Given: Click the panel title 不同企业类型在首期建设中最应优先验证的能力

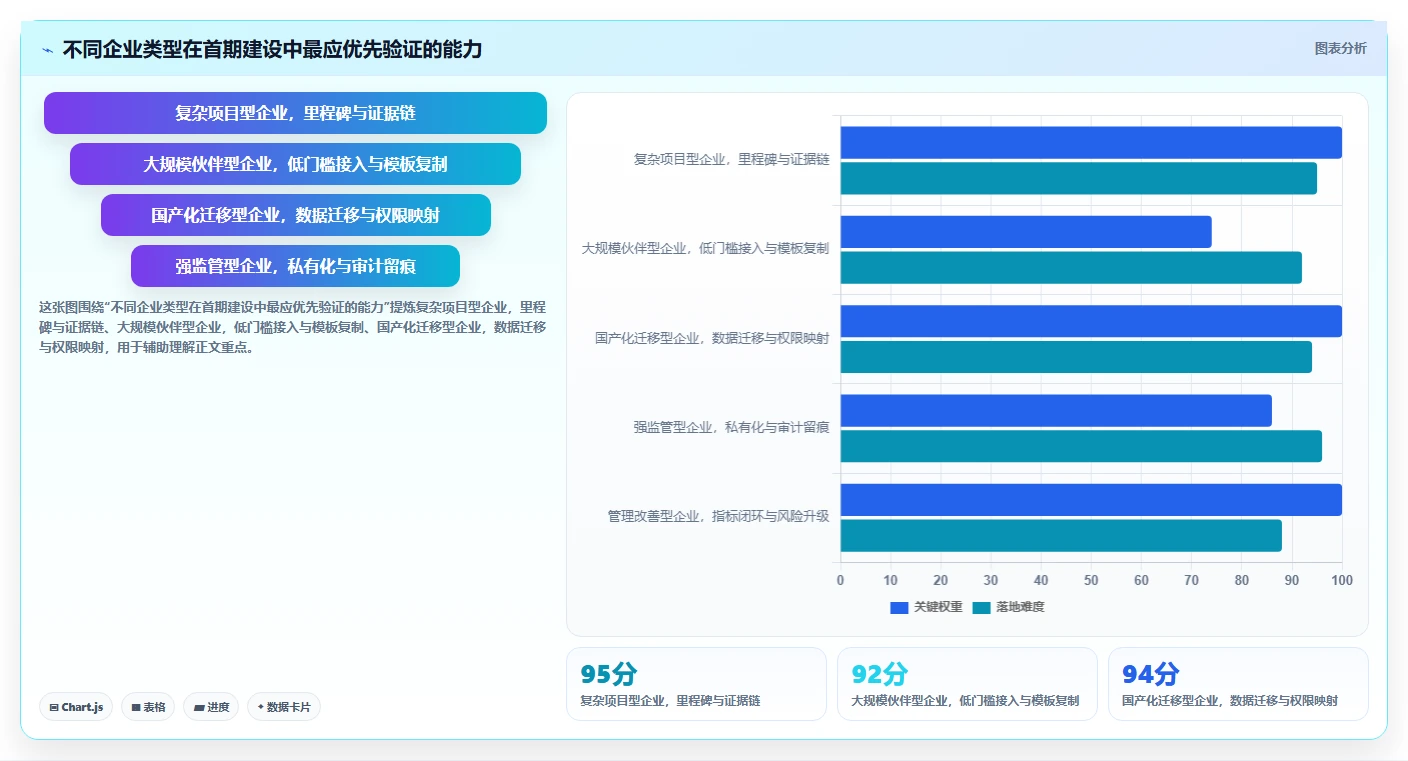Looking at the screenshot, I should tap(272, 50).
